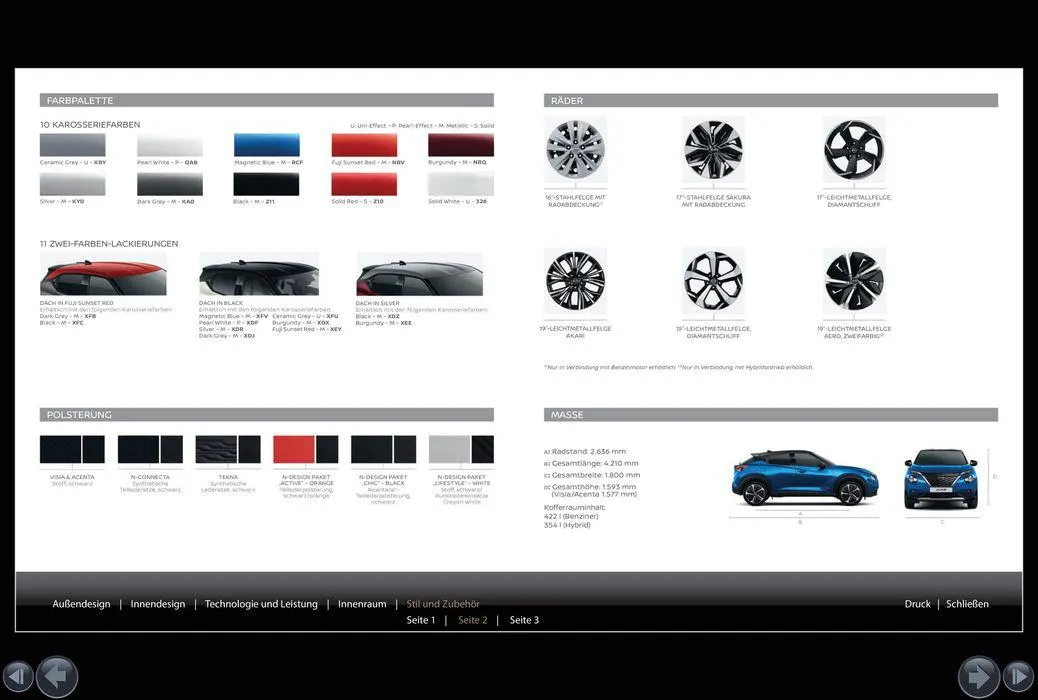This screenshot has width=1038, height=700.
Task: Click Schließen to close the brochure
Action: (967, 604)
